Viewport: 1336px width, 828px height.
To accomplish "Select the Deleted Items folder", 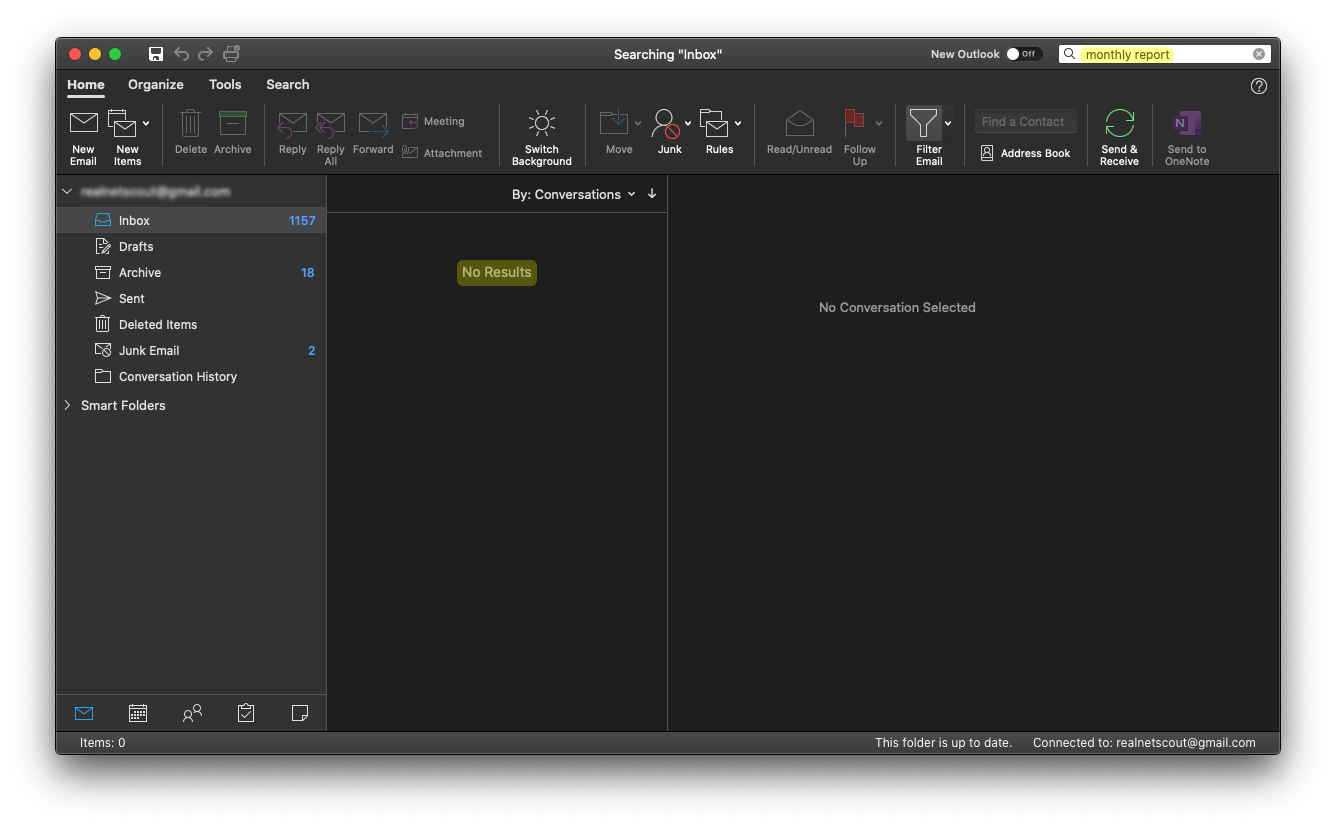I will 191,324.
